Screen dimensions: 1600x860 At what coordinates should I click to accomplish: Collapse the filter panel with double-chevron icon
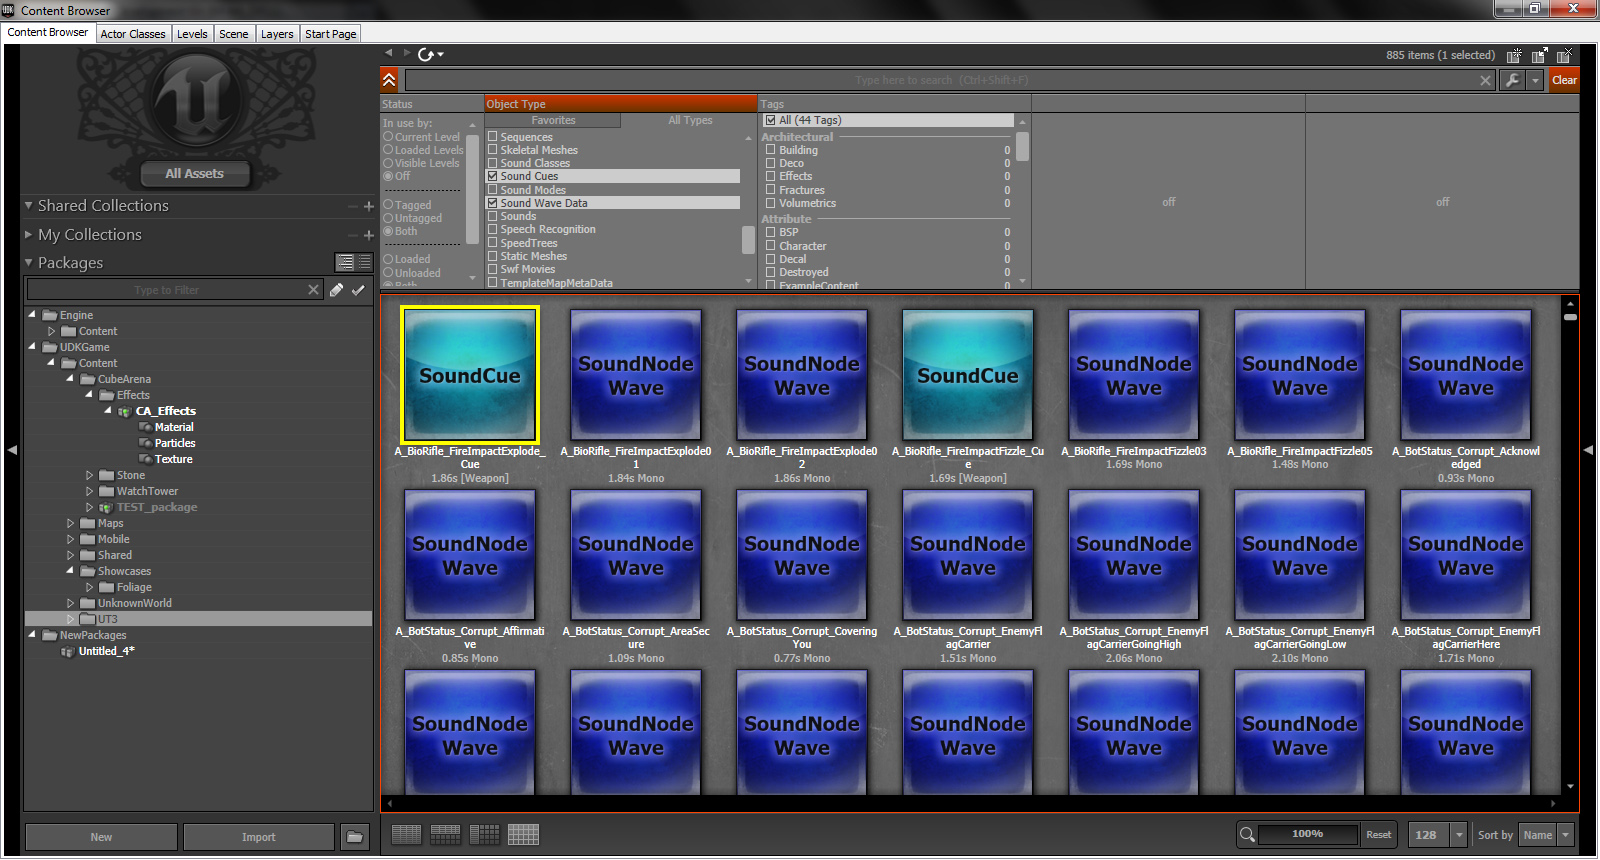389,80
